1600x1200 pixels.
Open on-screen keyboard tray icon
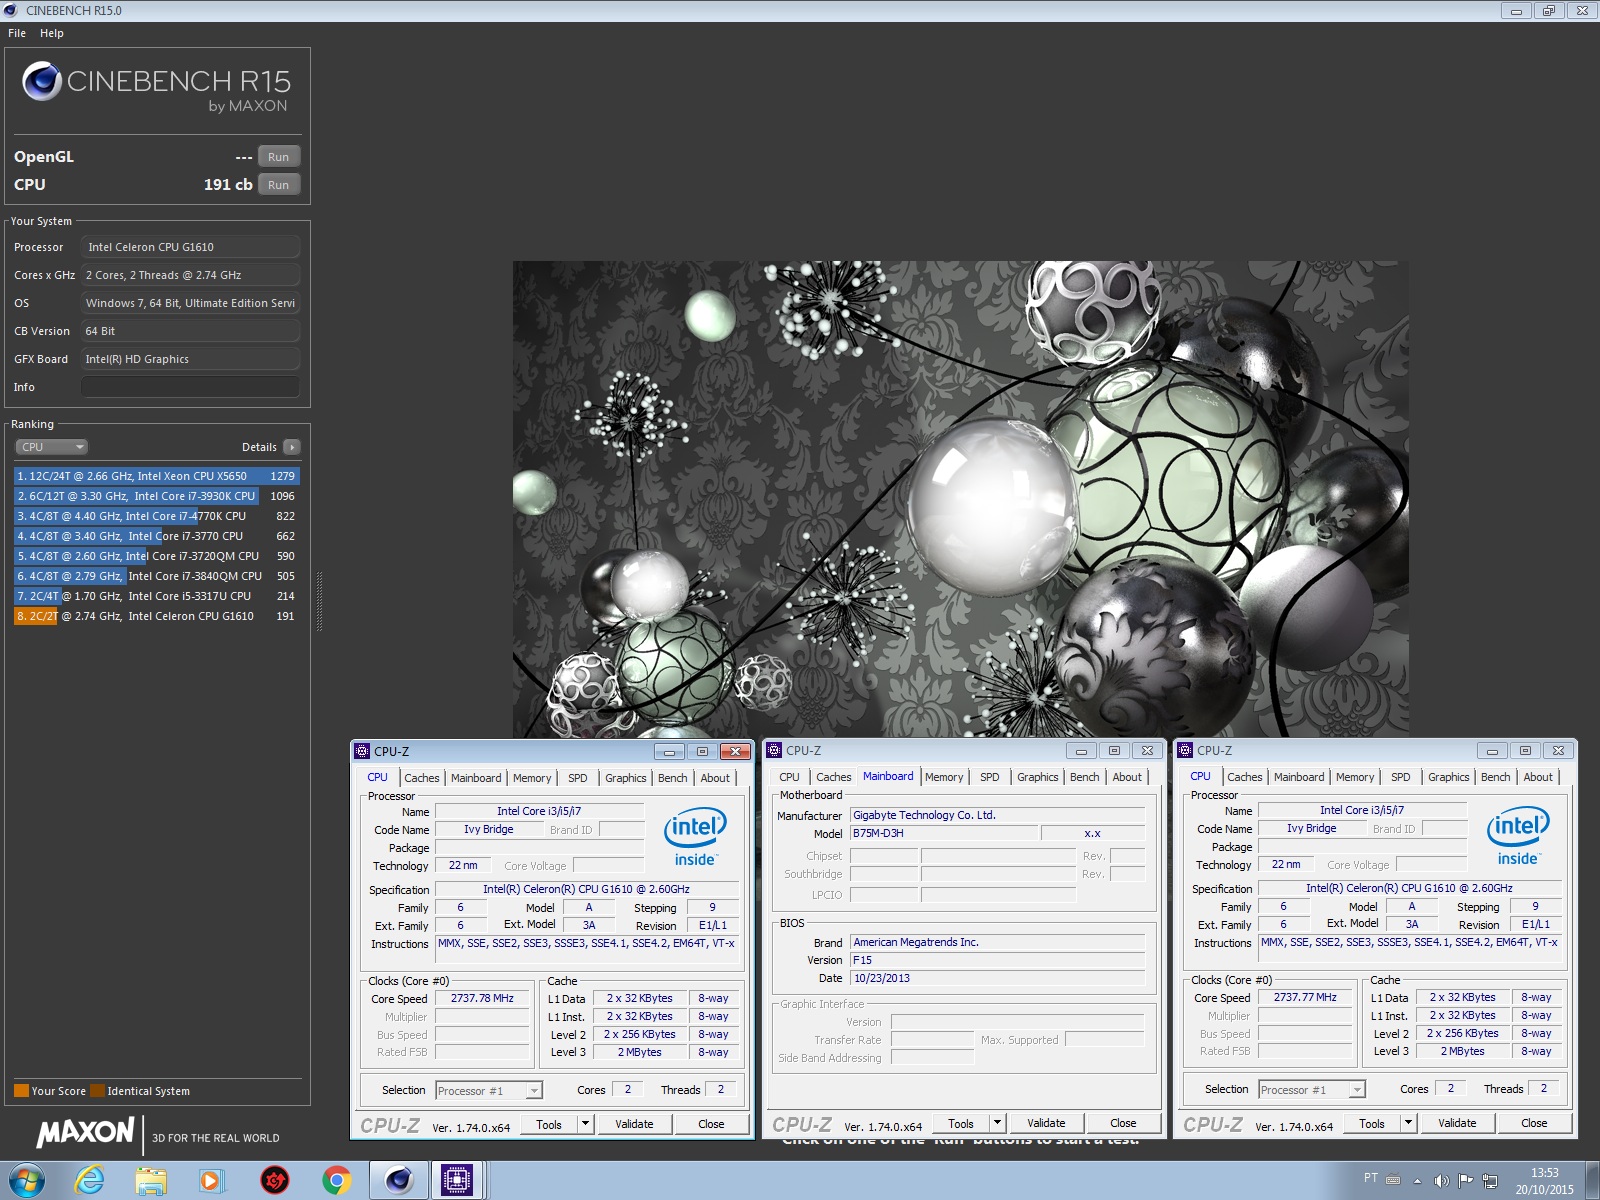1393,1179
